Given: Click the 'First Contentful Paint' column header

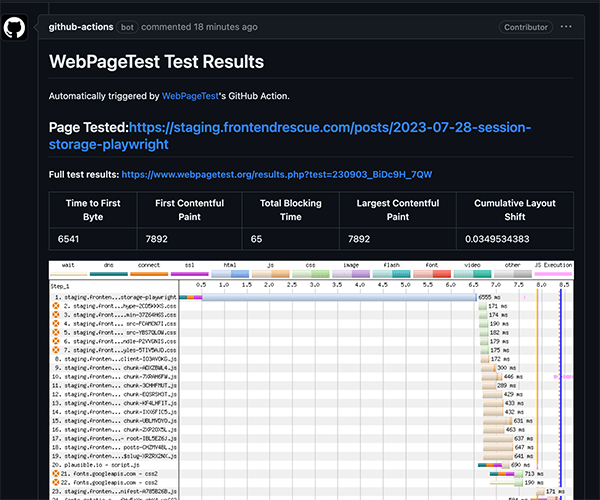Looking at the screenshot, I should click(189, 210).
